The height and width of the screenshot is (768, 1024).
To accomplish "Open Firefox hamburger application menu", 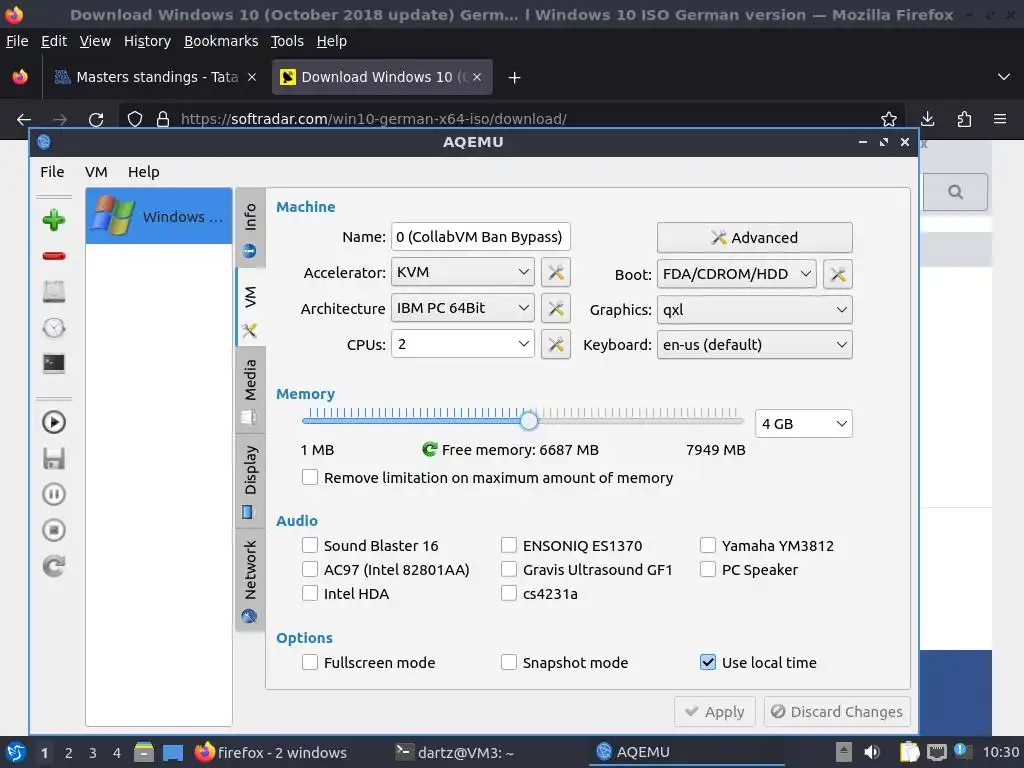I will point(1000,119).
